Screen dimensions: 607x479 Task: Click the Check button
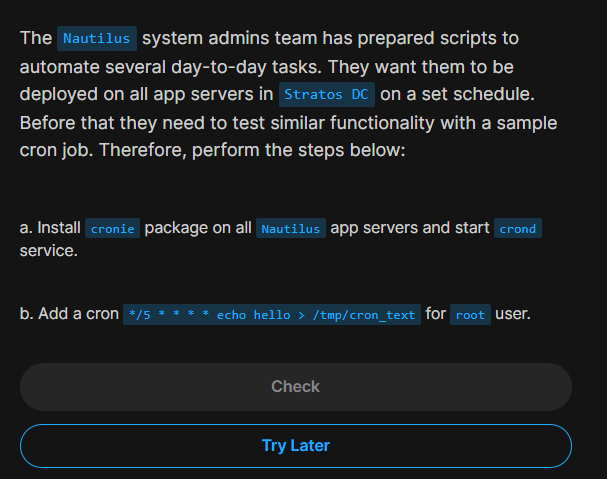tap(295, 387)
